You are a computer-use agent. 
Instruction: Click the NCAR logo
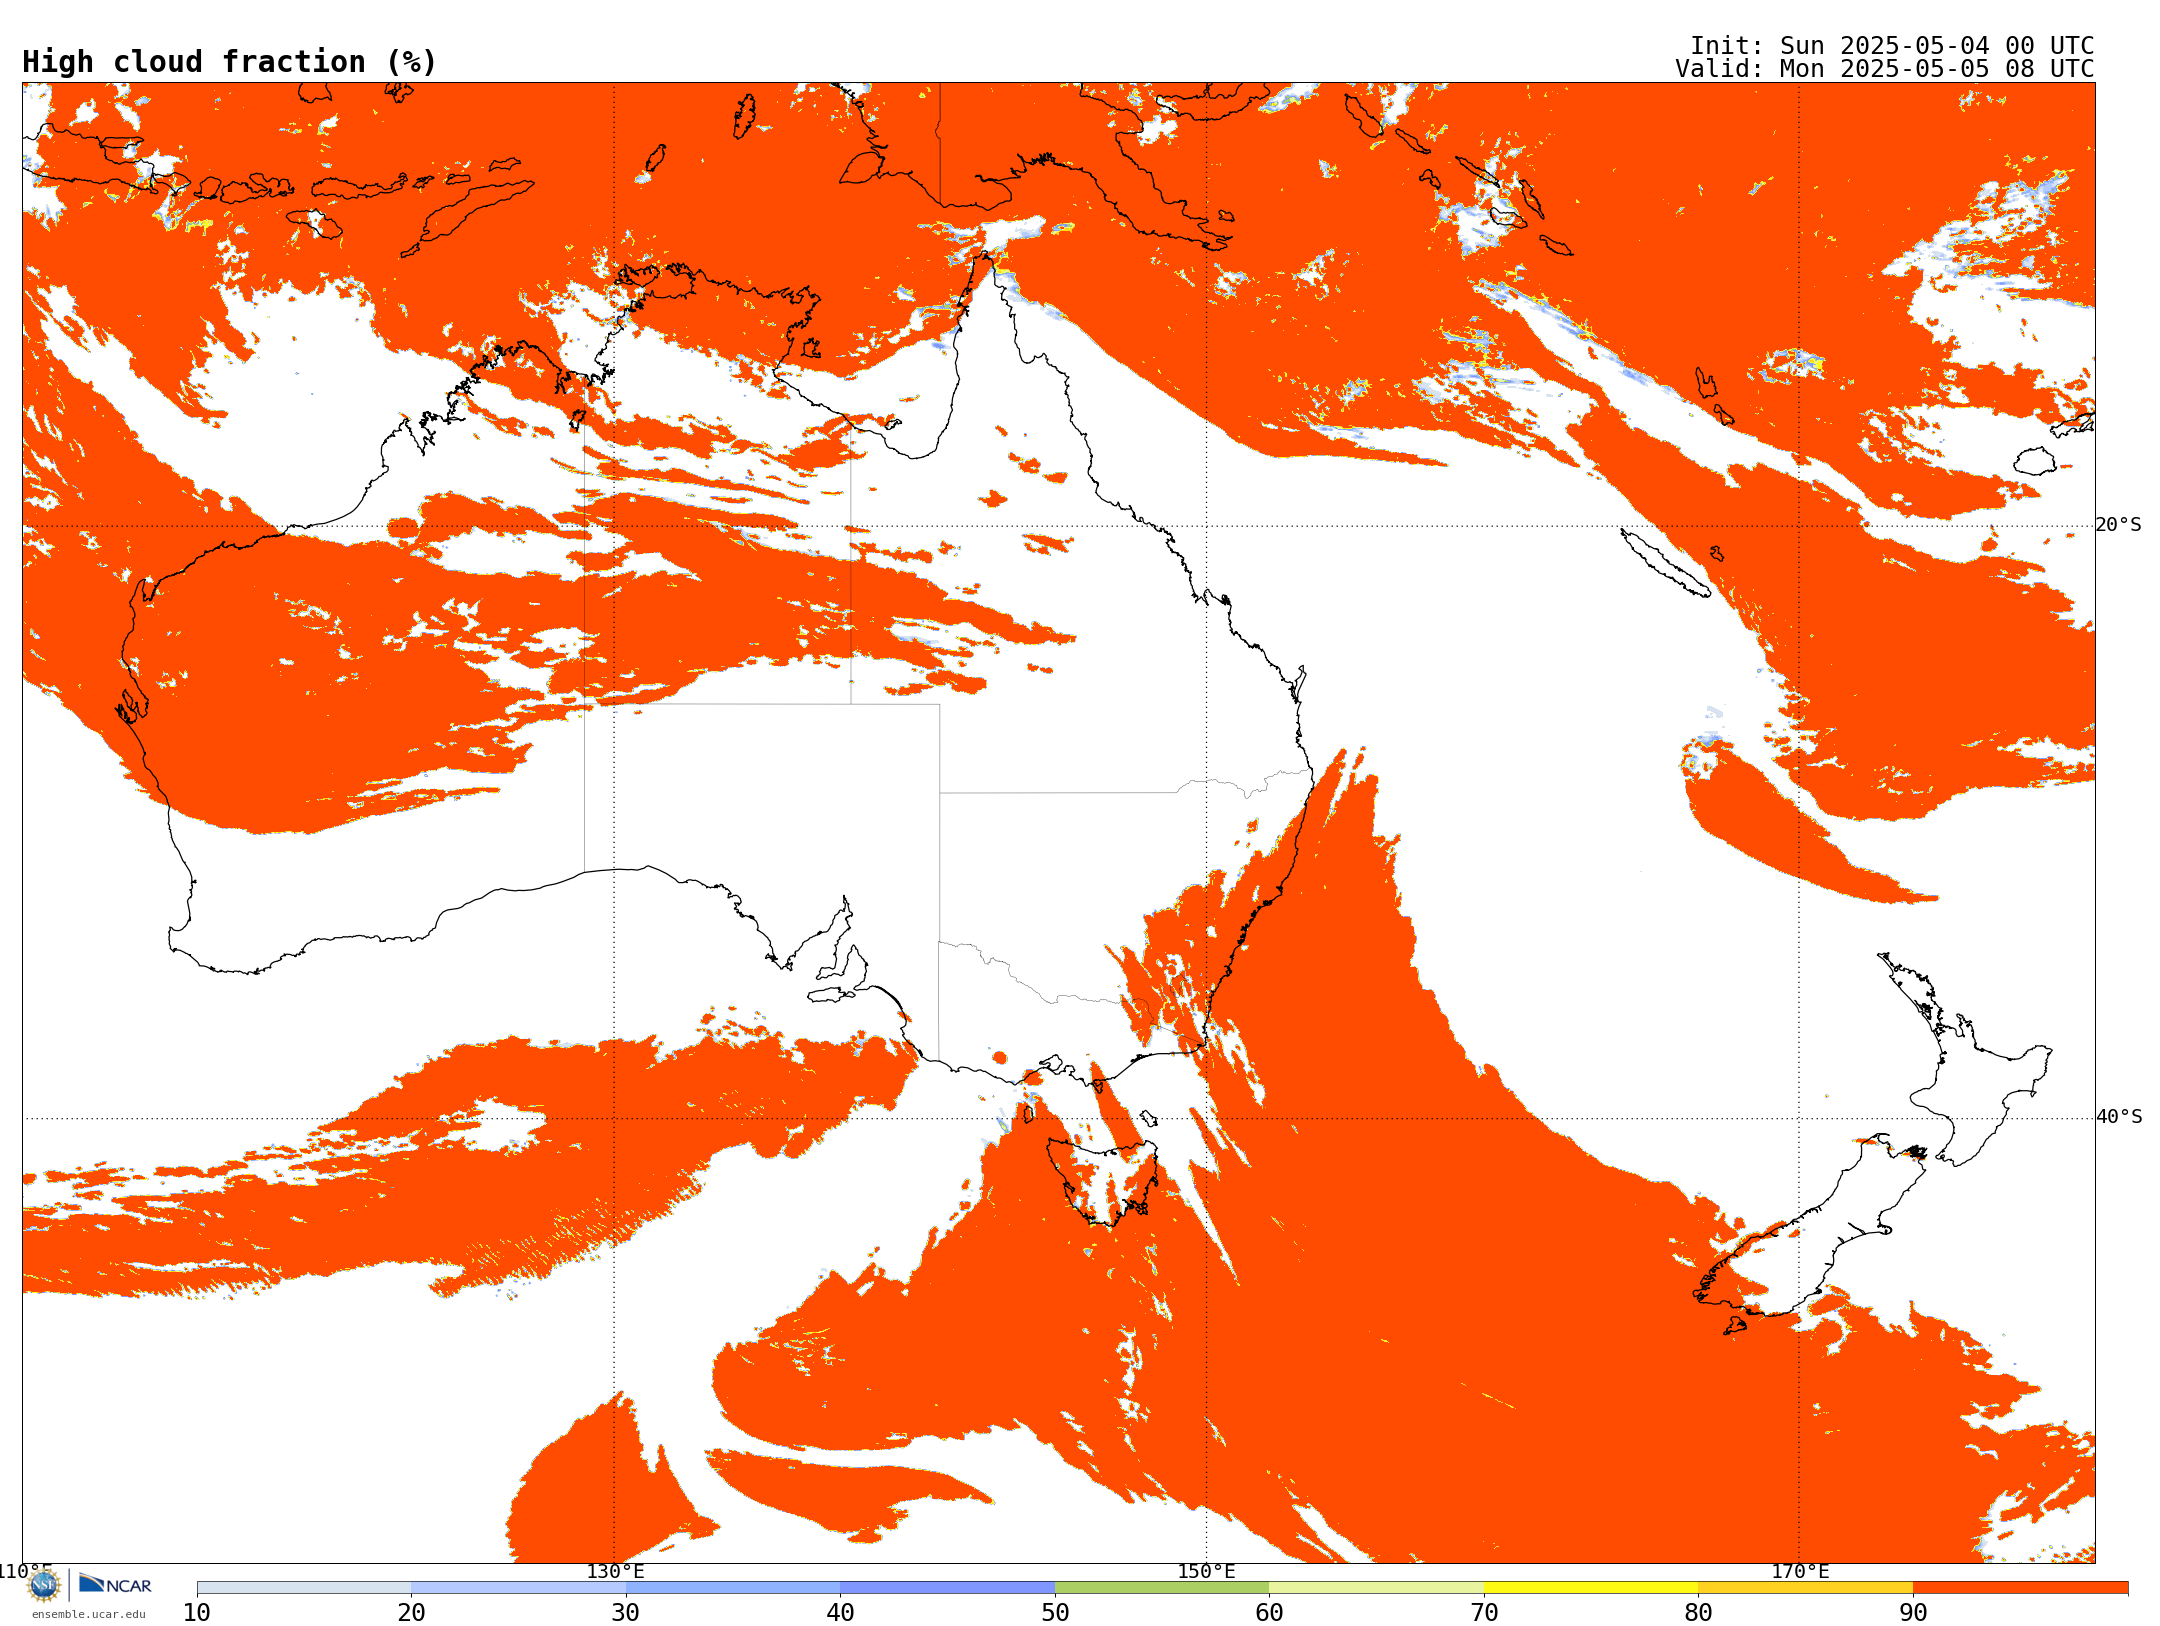pos(115,1584)
